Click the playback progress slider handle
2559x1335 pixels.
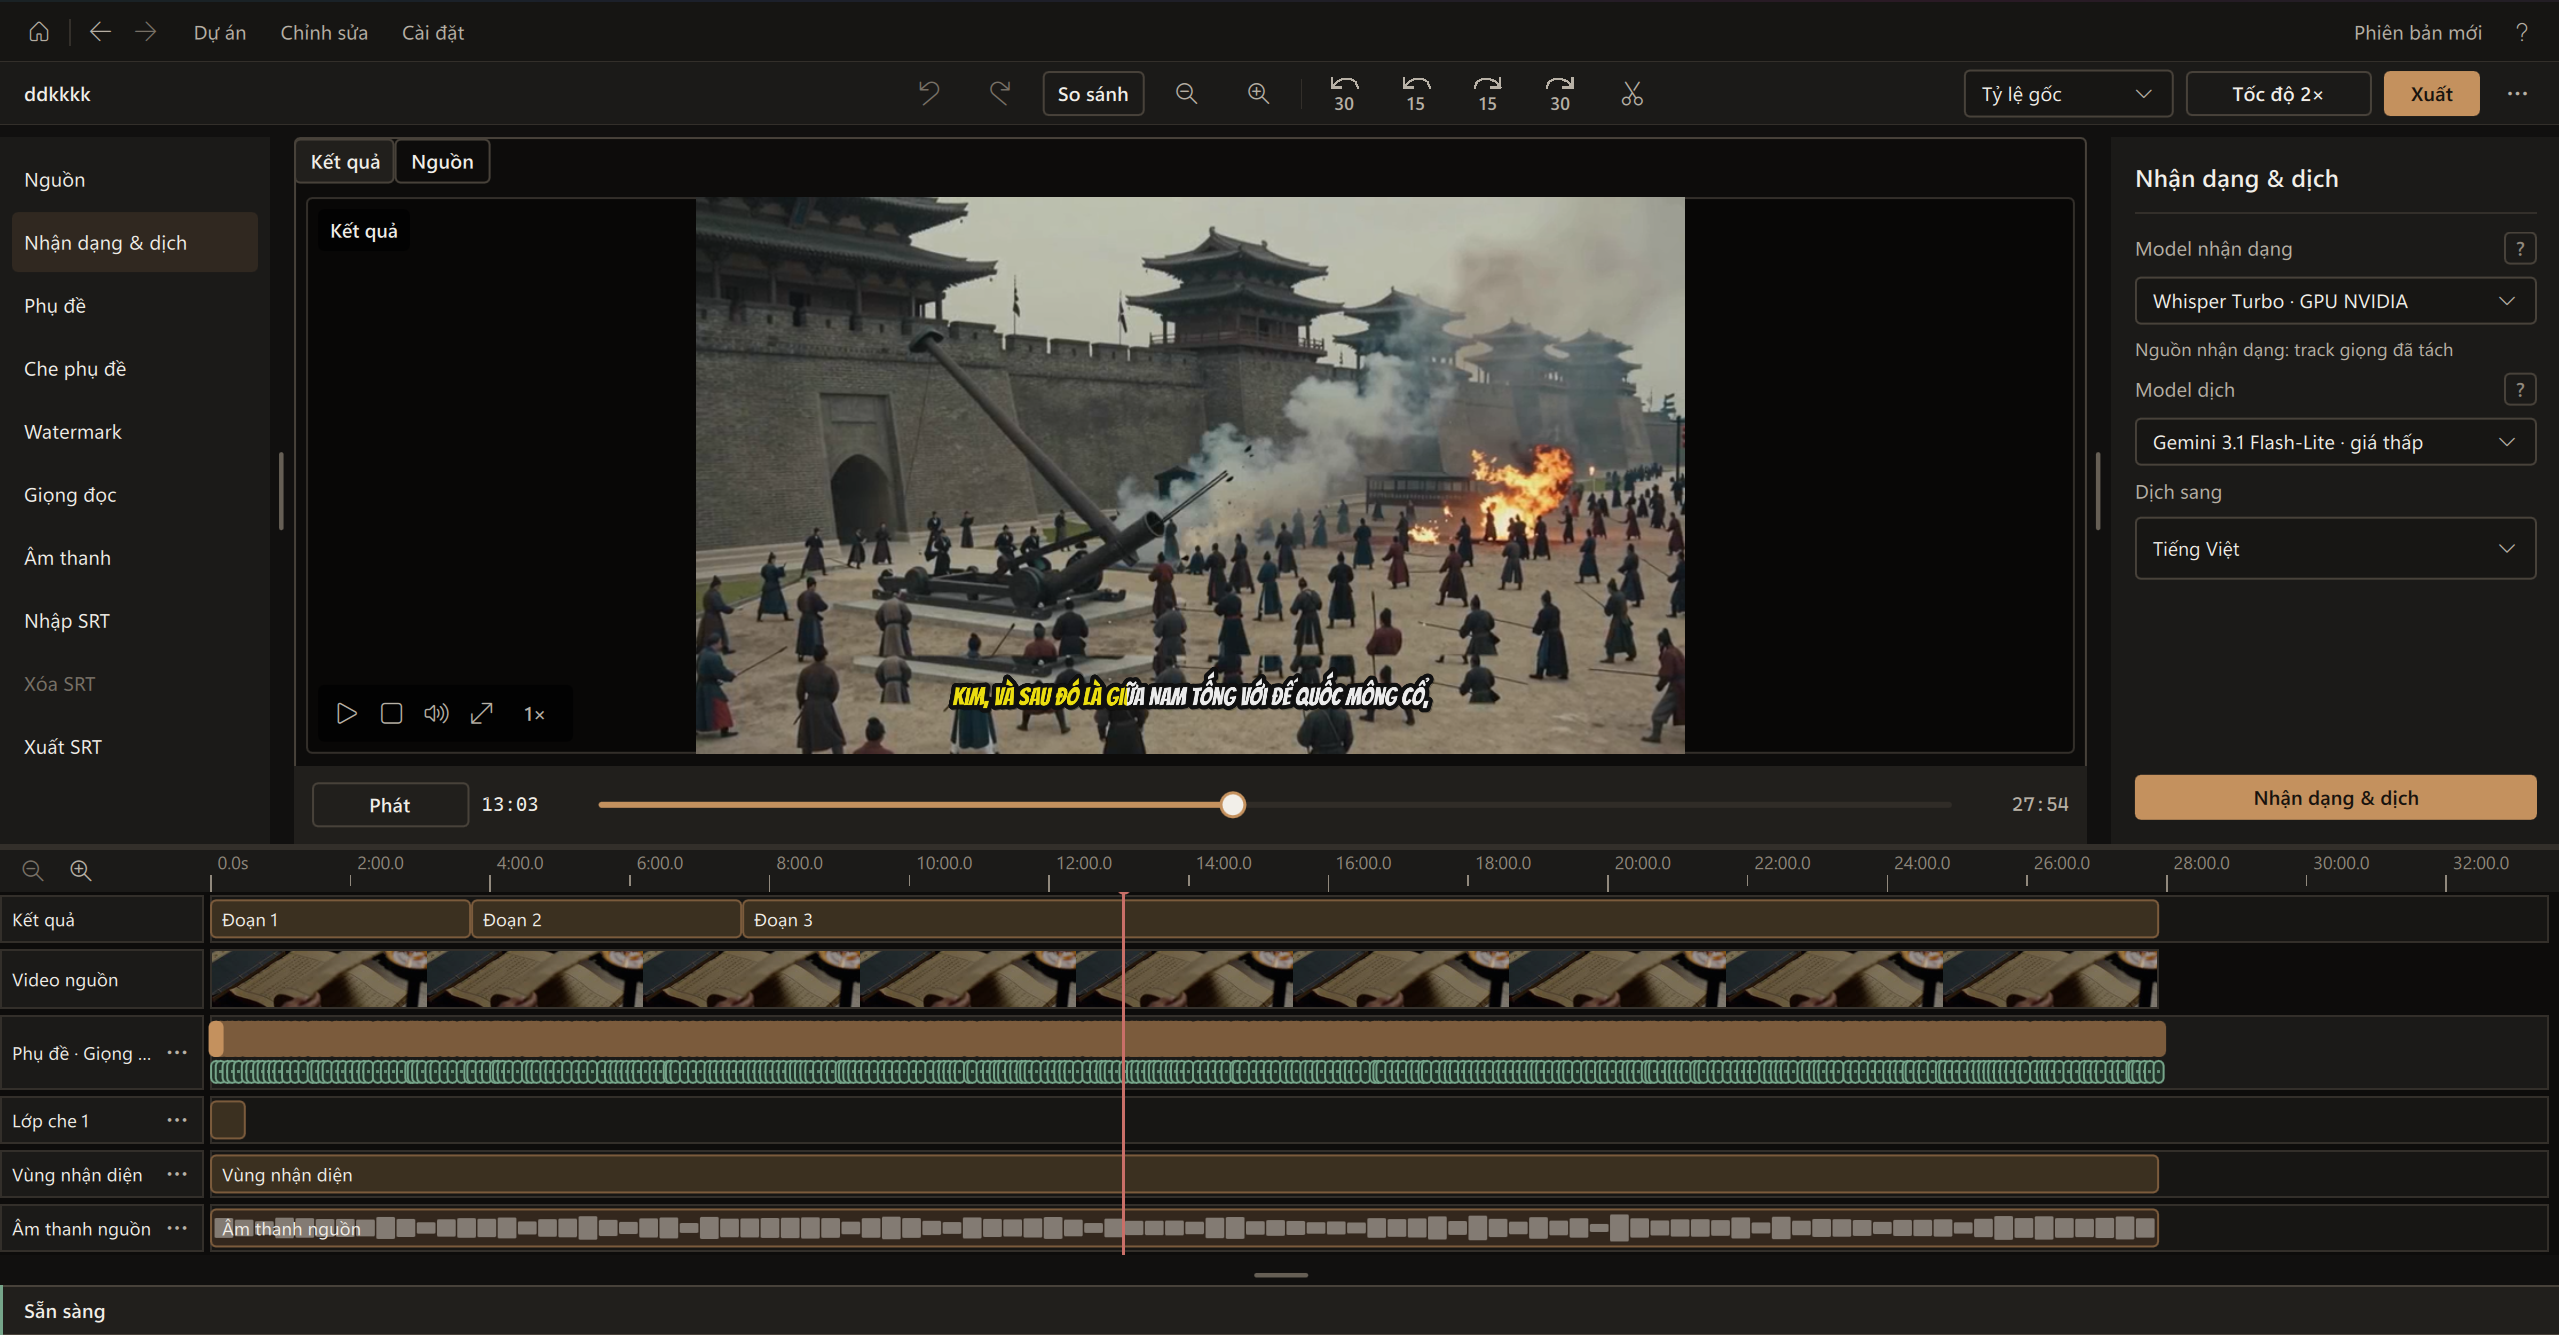[1233, 804]
